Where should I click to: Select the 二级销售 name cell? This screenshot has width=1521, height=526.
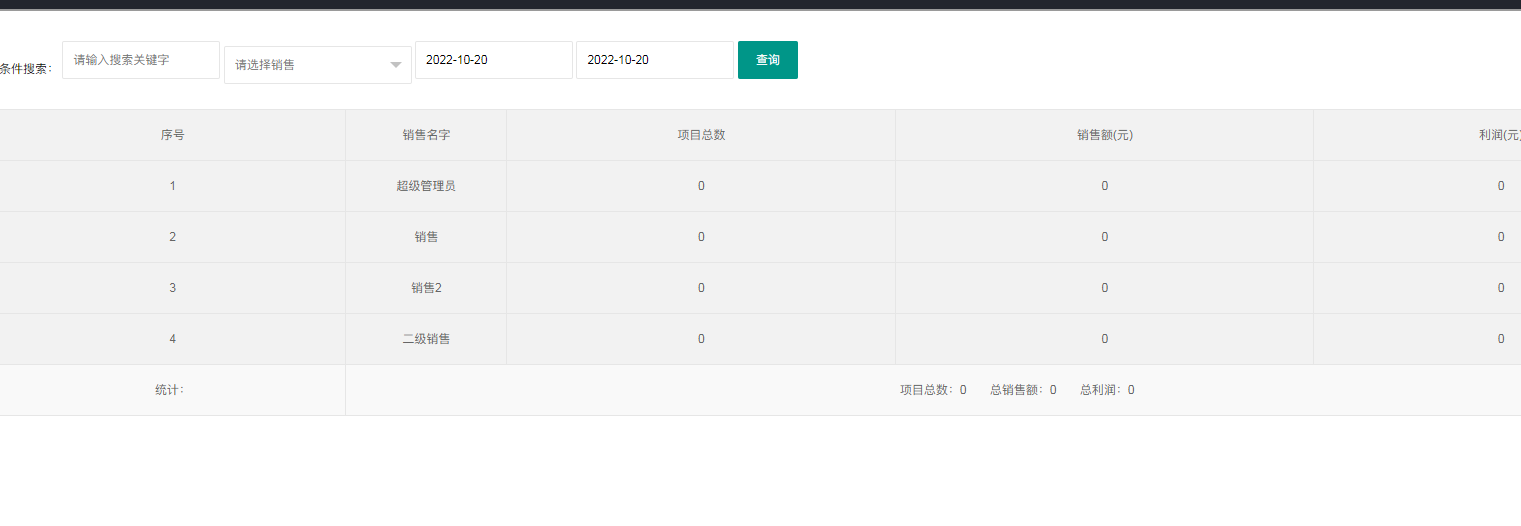click(426, 339)
